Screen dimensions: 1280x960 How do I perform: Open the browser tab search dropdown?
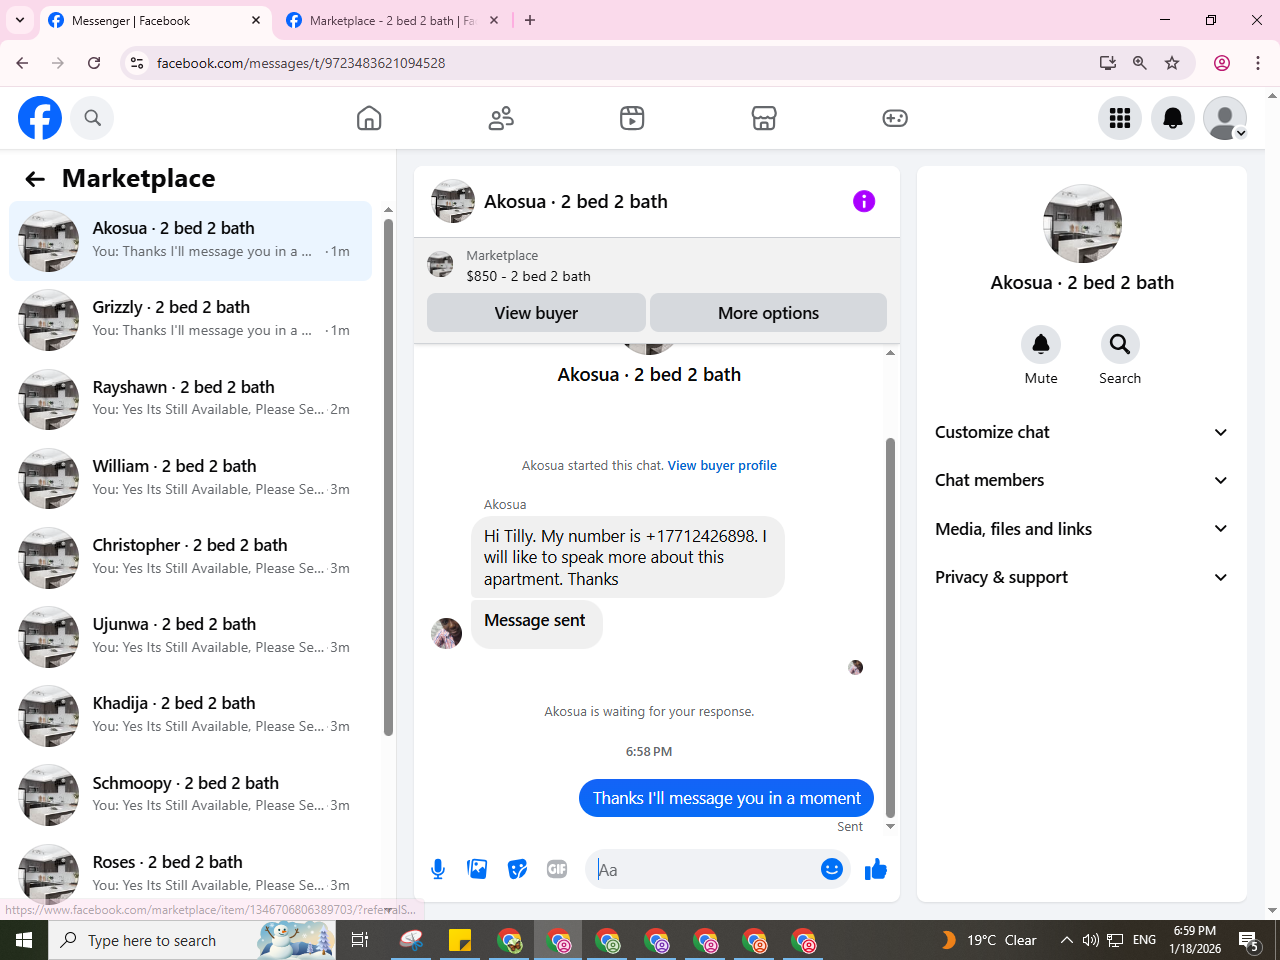coord(20,20)
